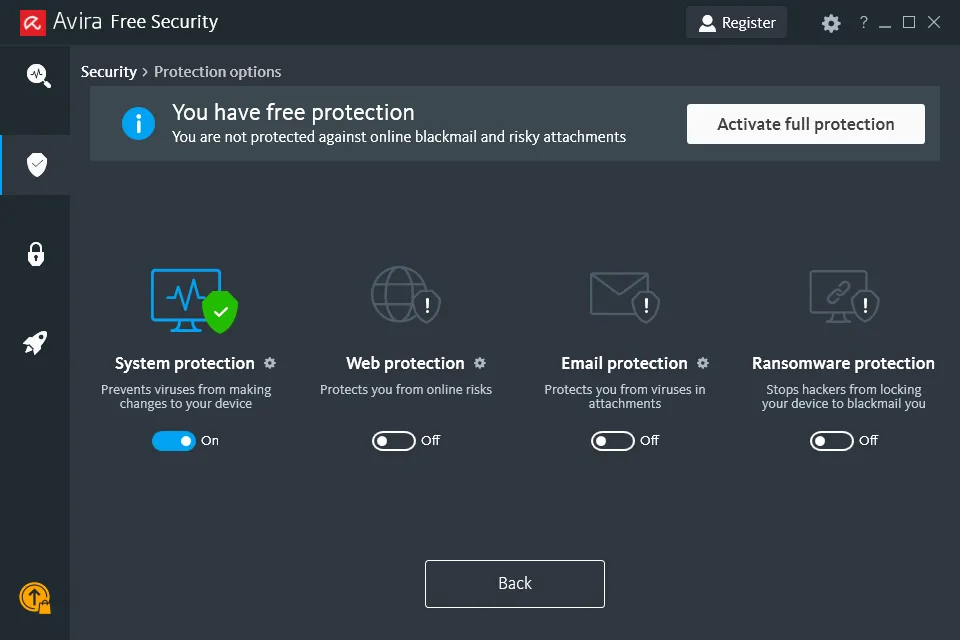Screen dimensions: 960x640
Task: Select Security in the breadcrumb
Action: (x=109, y=71)
